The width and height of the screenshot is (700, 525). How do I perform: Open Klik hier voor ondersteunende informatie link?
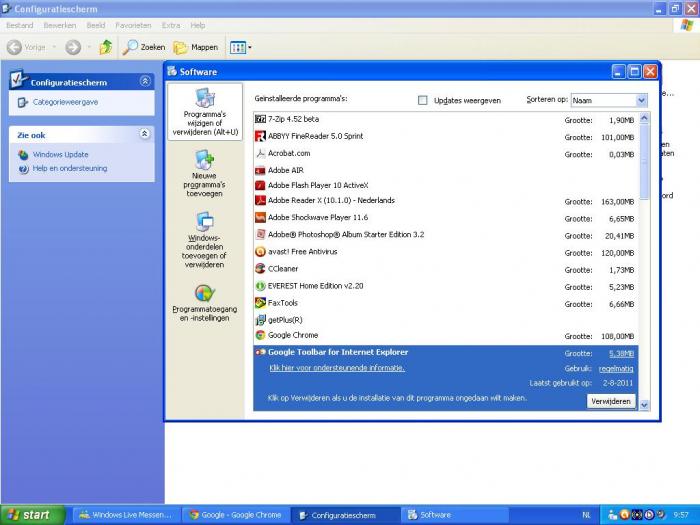(337, 368)
